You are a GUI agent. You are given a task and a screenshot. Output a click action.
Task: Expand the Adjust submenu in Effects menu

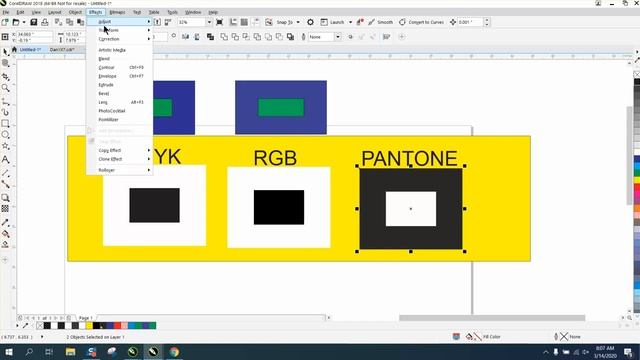click(120, 21)
